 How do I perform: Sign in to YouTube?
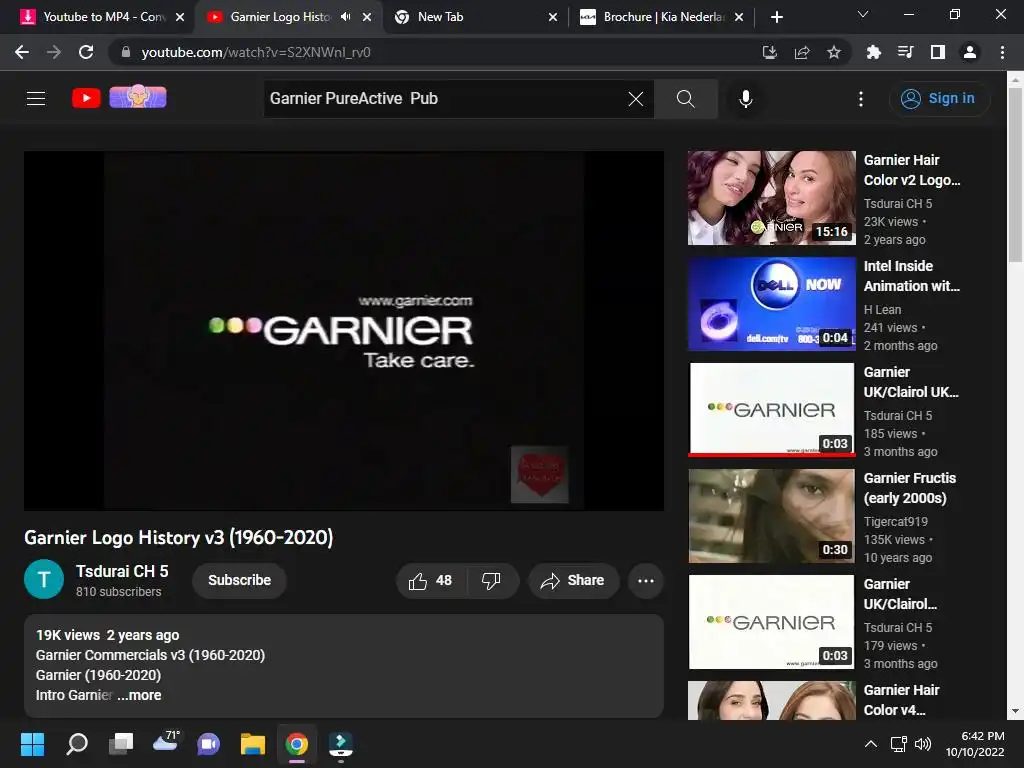[938, 99]
